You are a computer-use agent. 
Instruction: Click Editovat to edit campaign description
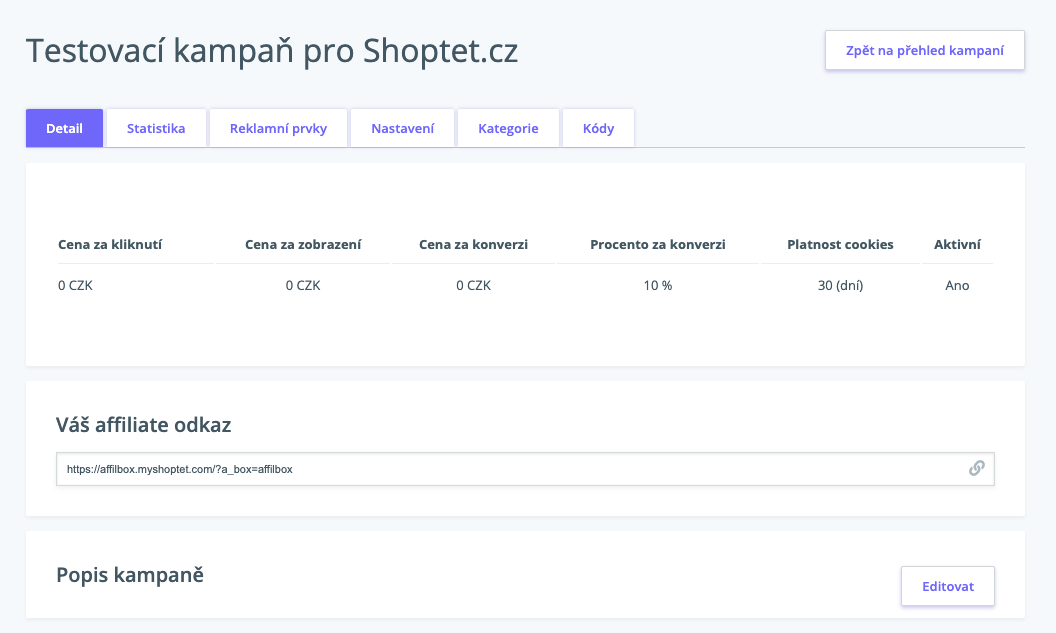click(948, 586)
